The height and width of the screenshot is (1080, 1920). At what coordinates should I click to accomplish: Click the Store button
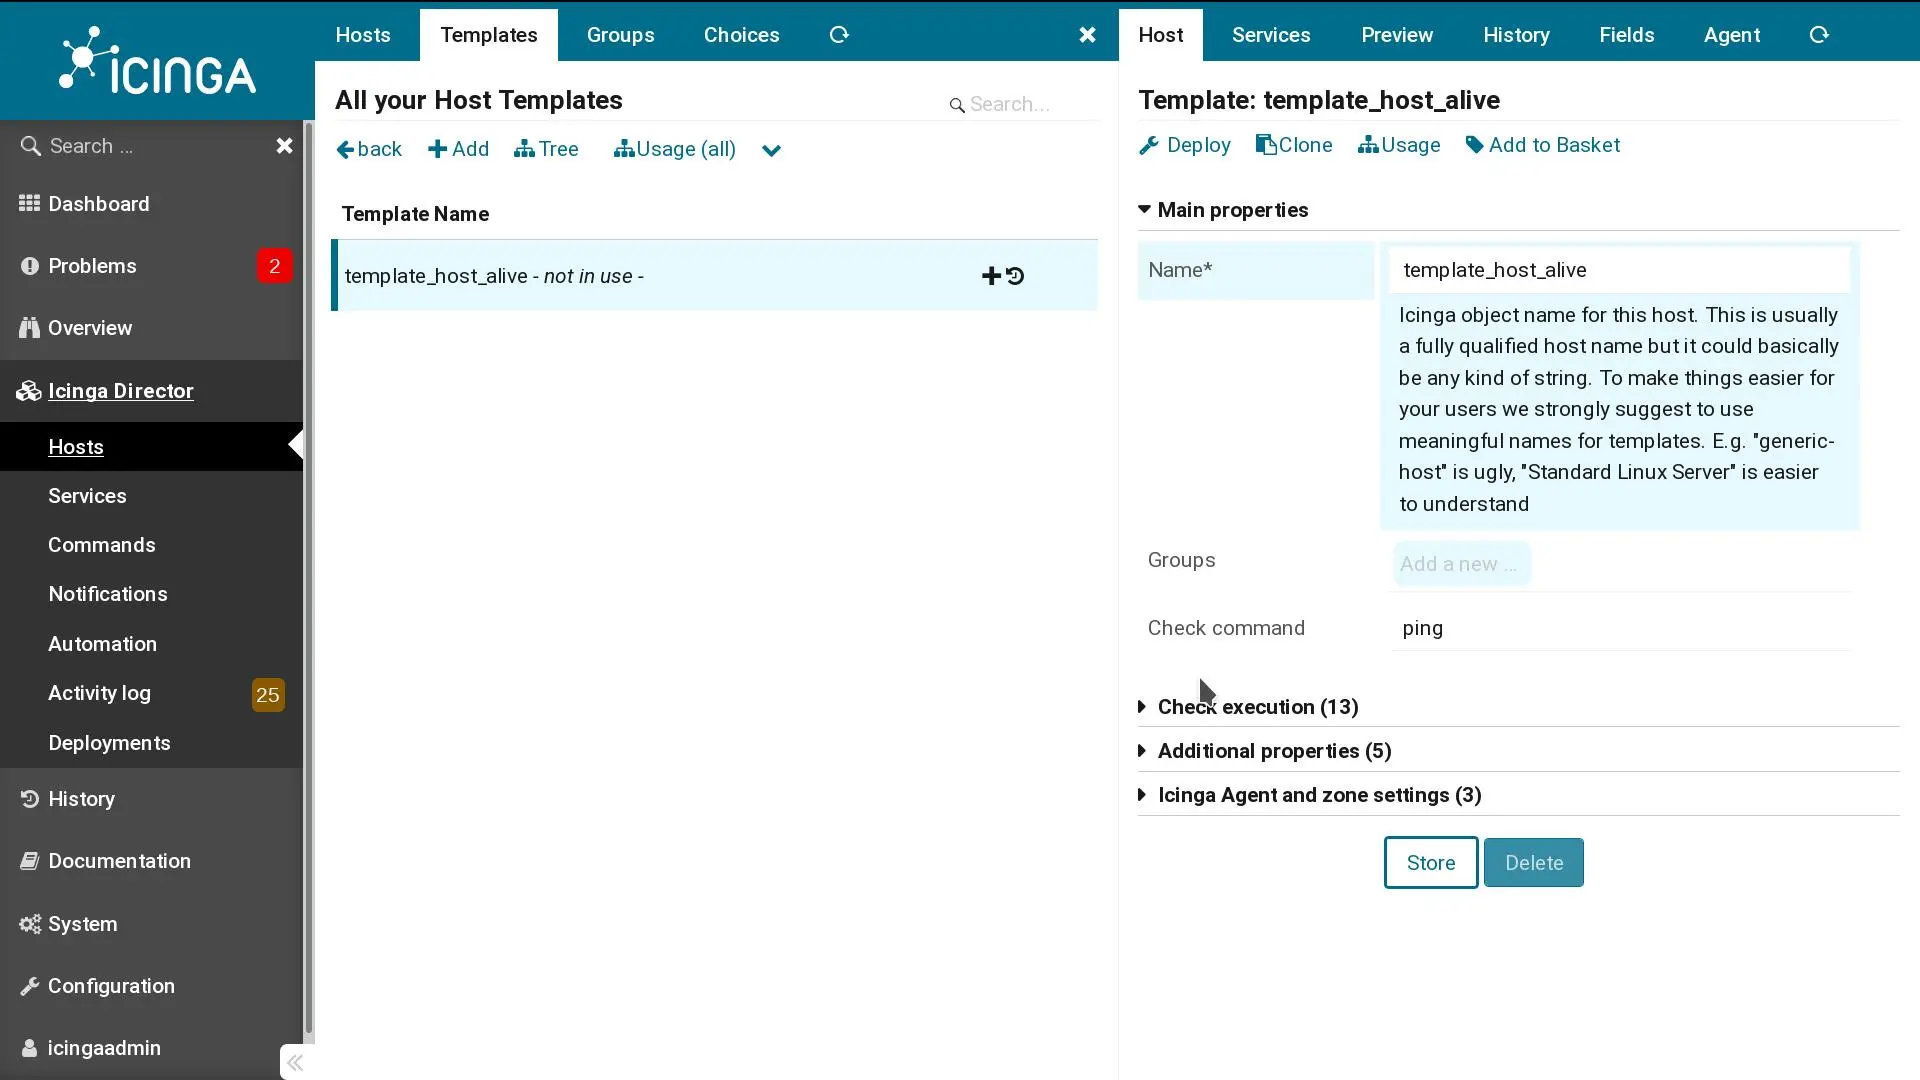click(x=1431, y=863)
